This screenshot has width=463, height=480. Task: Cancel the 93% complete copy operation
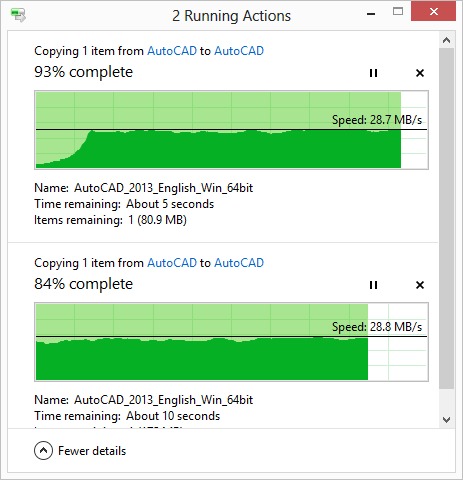420,73
